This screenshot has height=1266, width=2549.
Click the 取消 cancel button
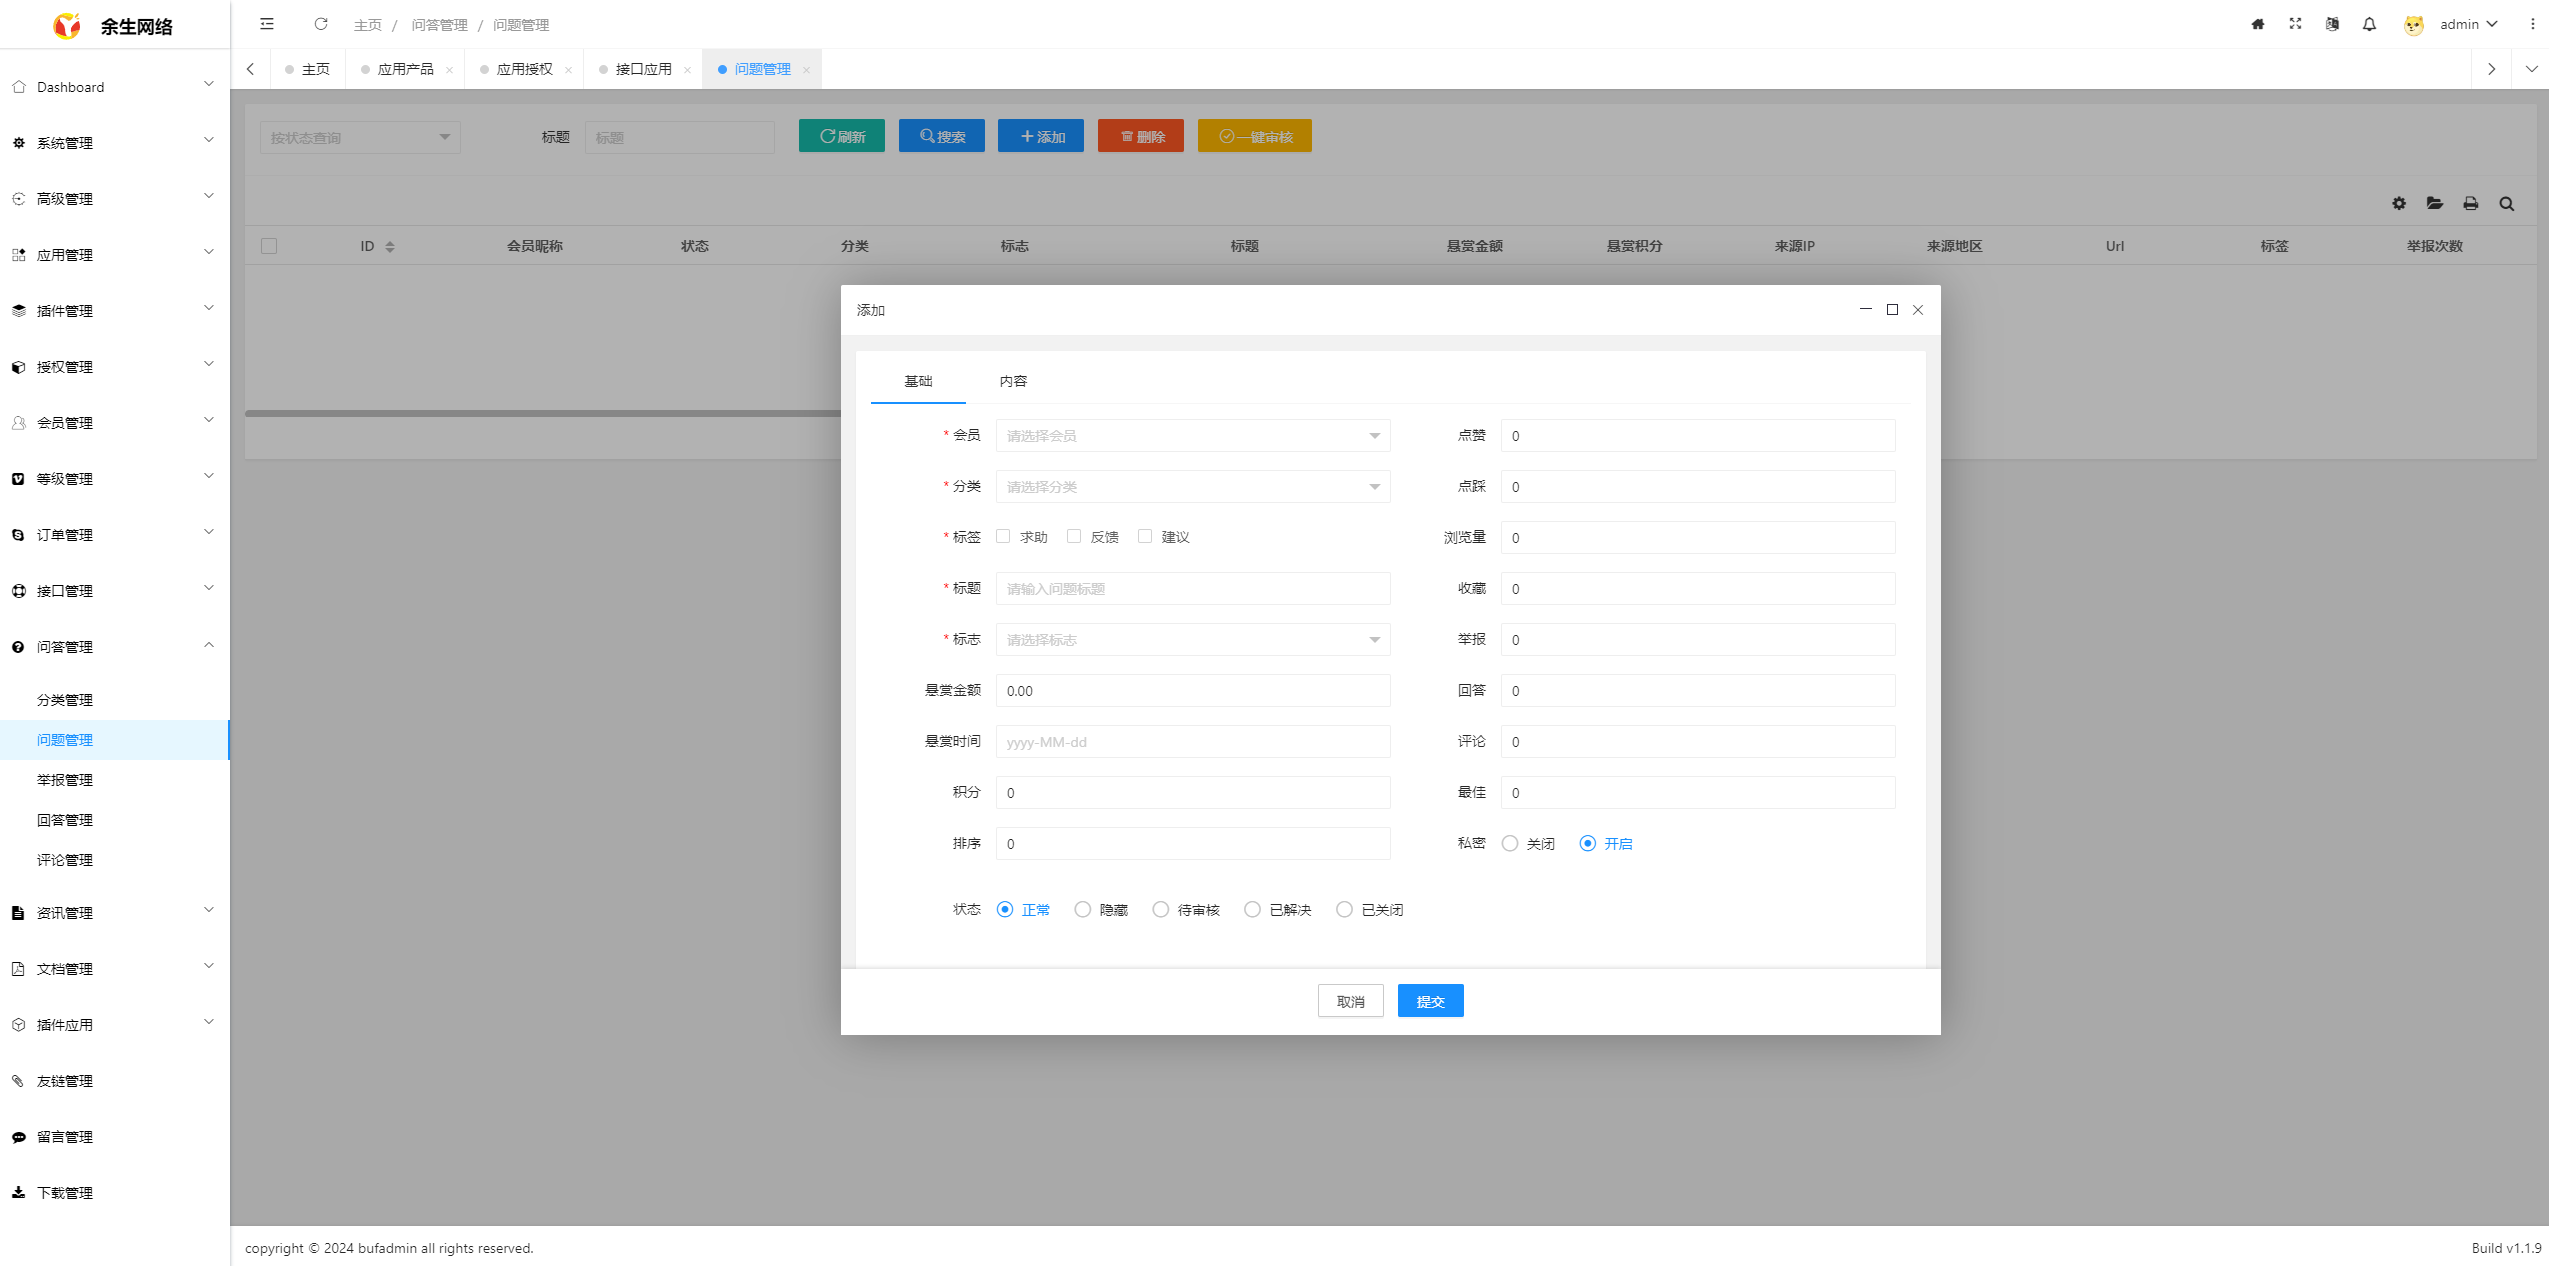pos(1350,1000)
